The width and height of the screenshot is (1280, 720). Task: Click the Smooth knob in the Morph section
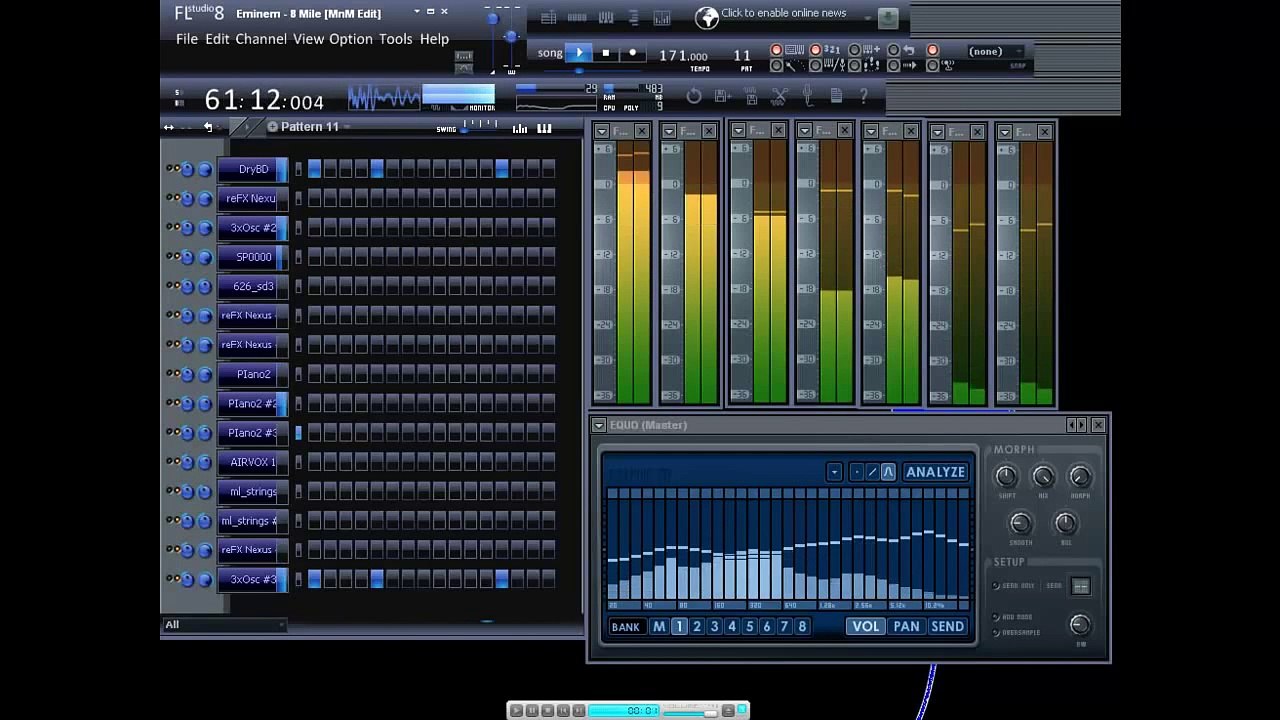[x=1020, y=523]
